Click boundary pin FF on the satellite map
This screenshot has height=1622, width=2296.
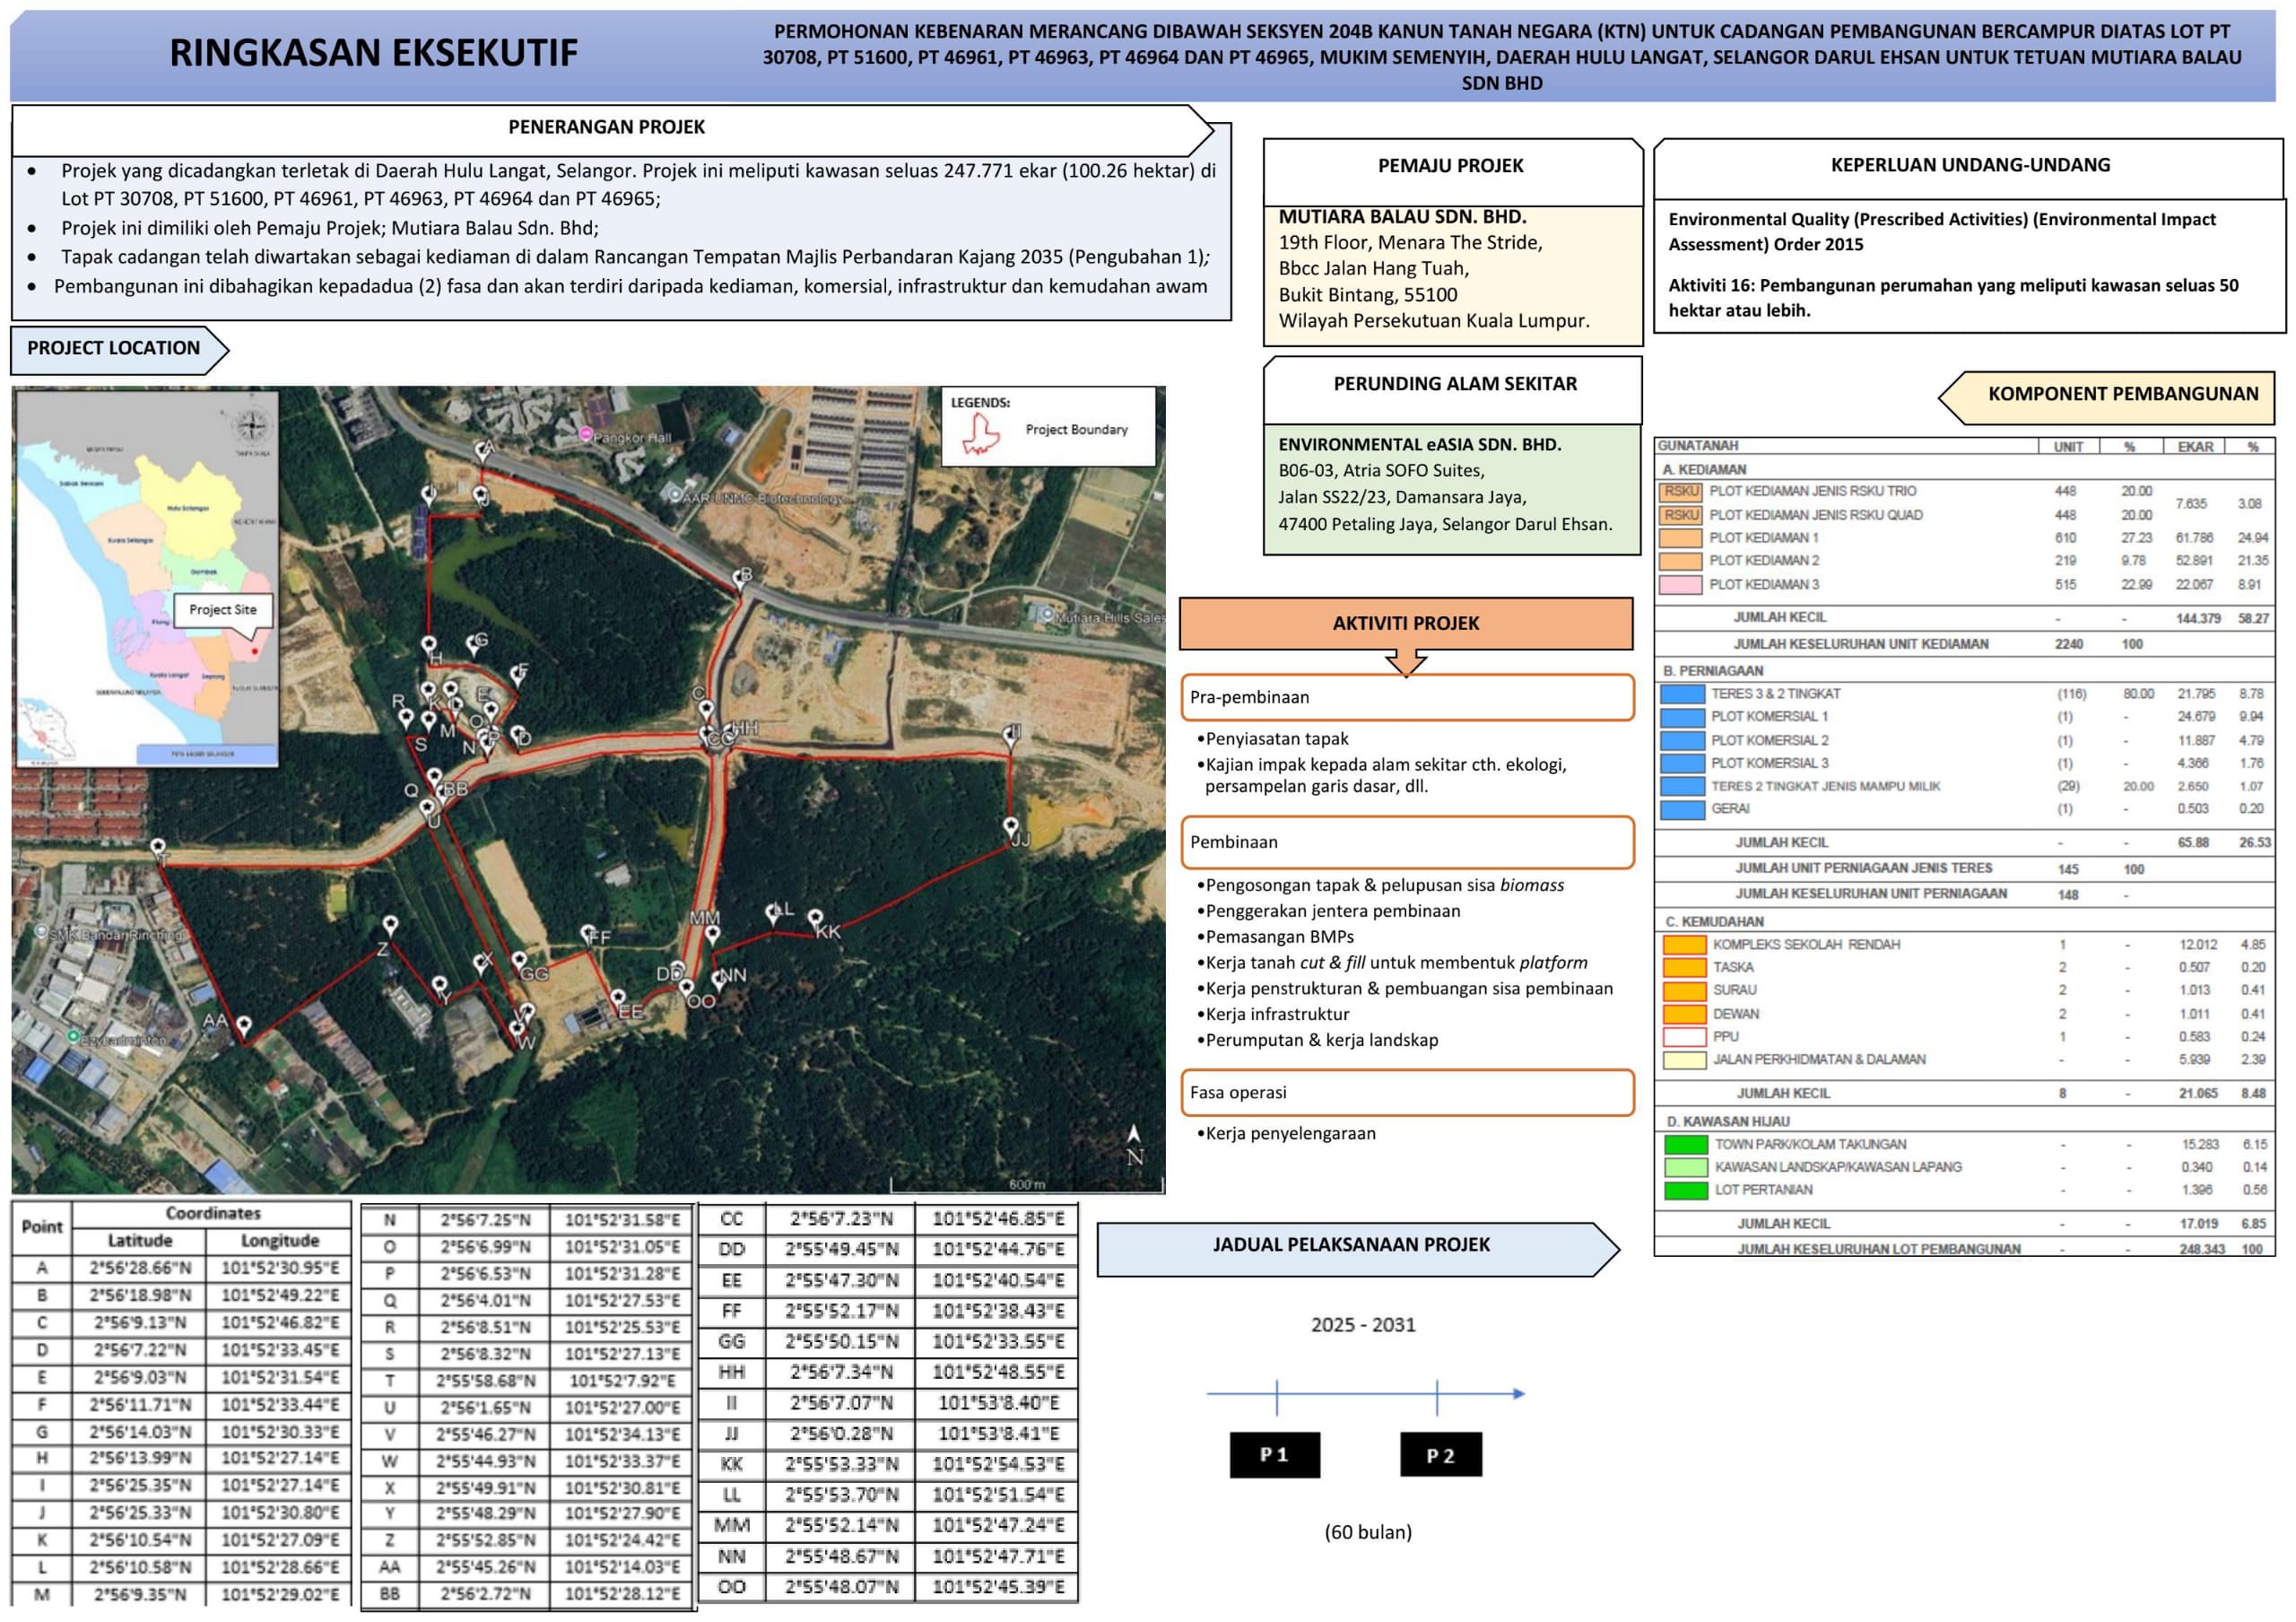588,935
